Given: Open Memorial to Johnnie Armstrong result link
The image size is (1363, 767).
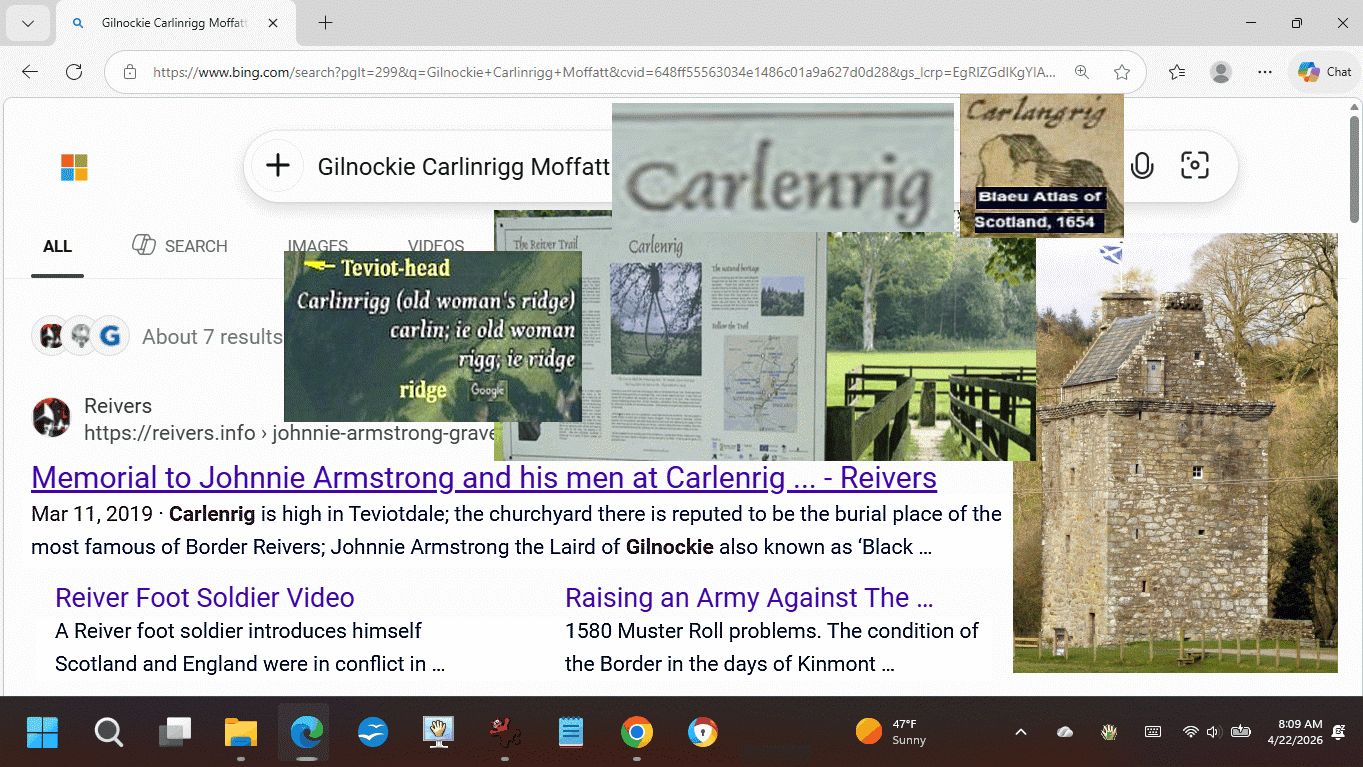Looking at the screenshot, I should [483, 478].
